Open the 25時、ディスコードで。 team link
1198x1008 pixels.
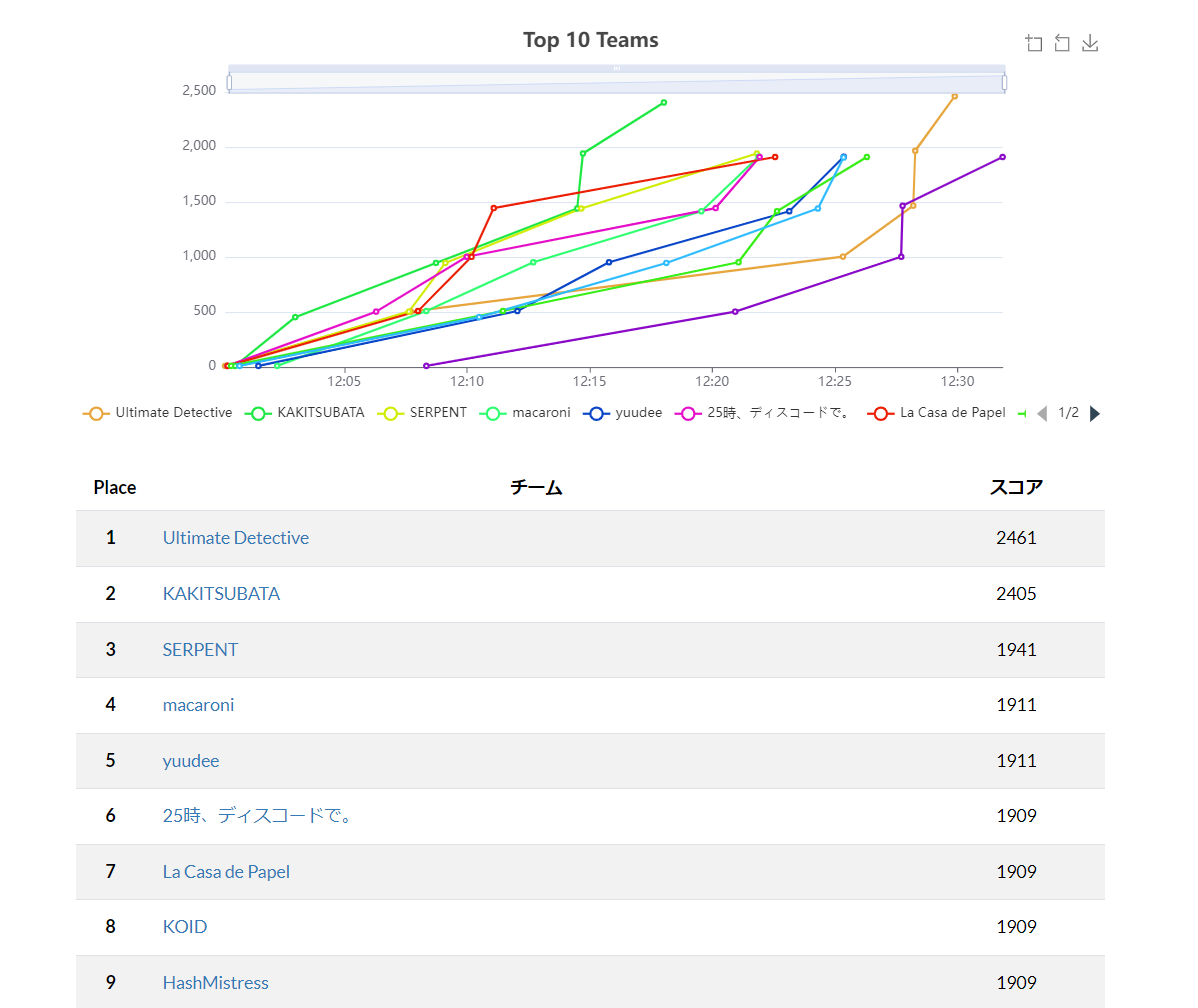257,815
